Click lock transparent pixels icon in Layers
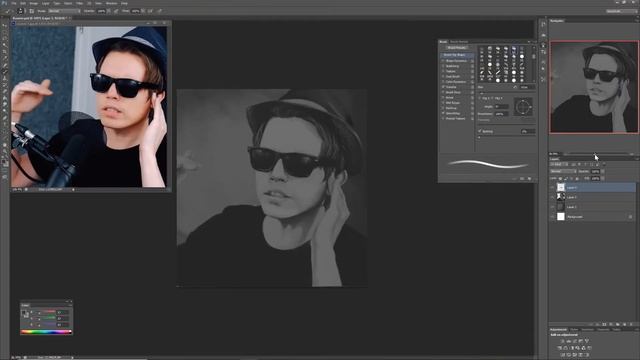 [x=560, y=178]
